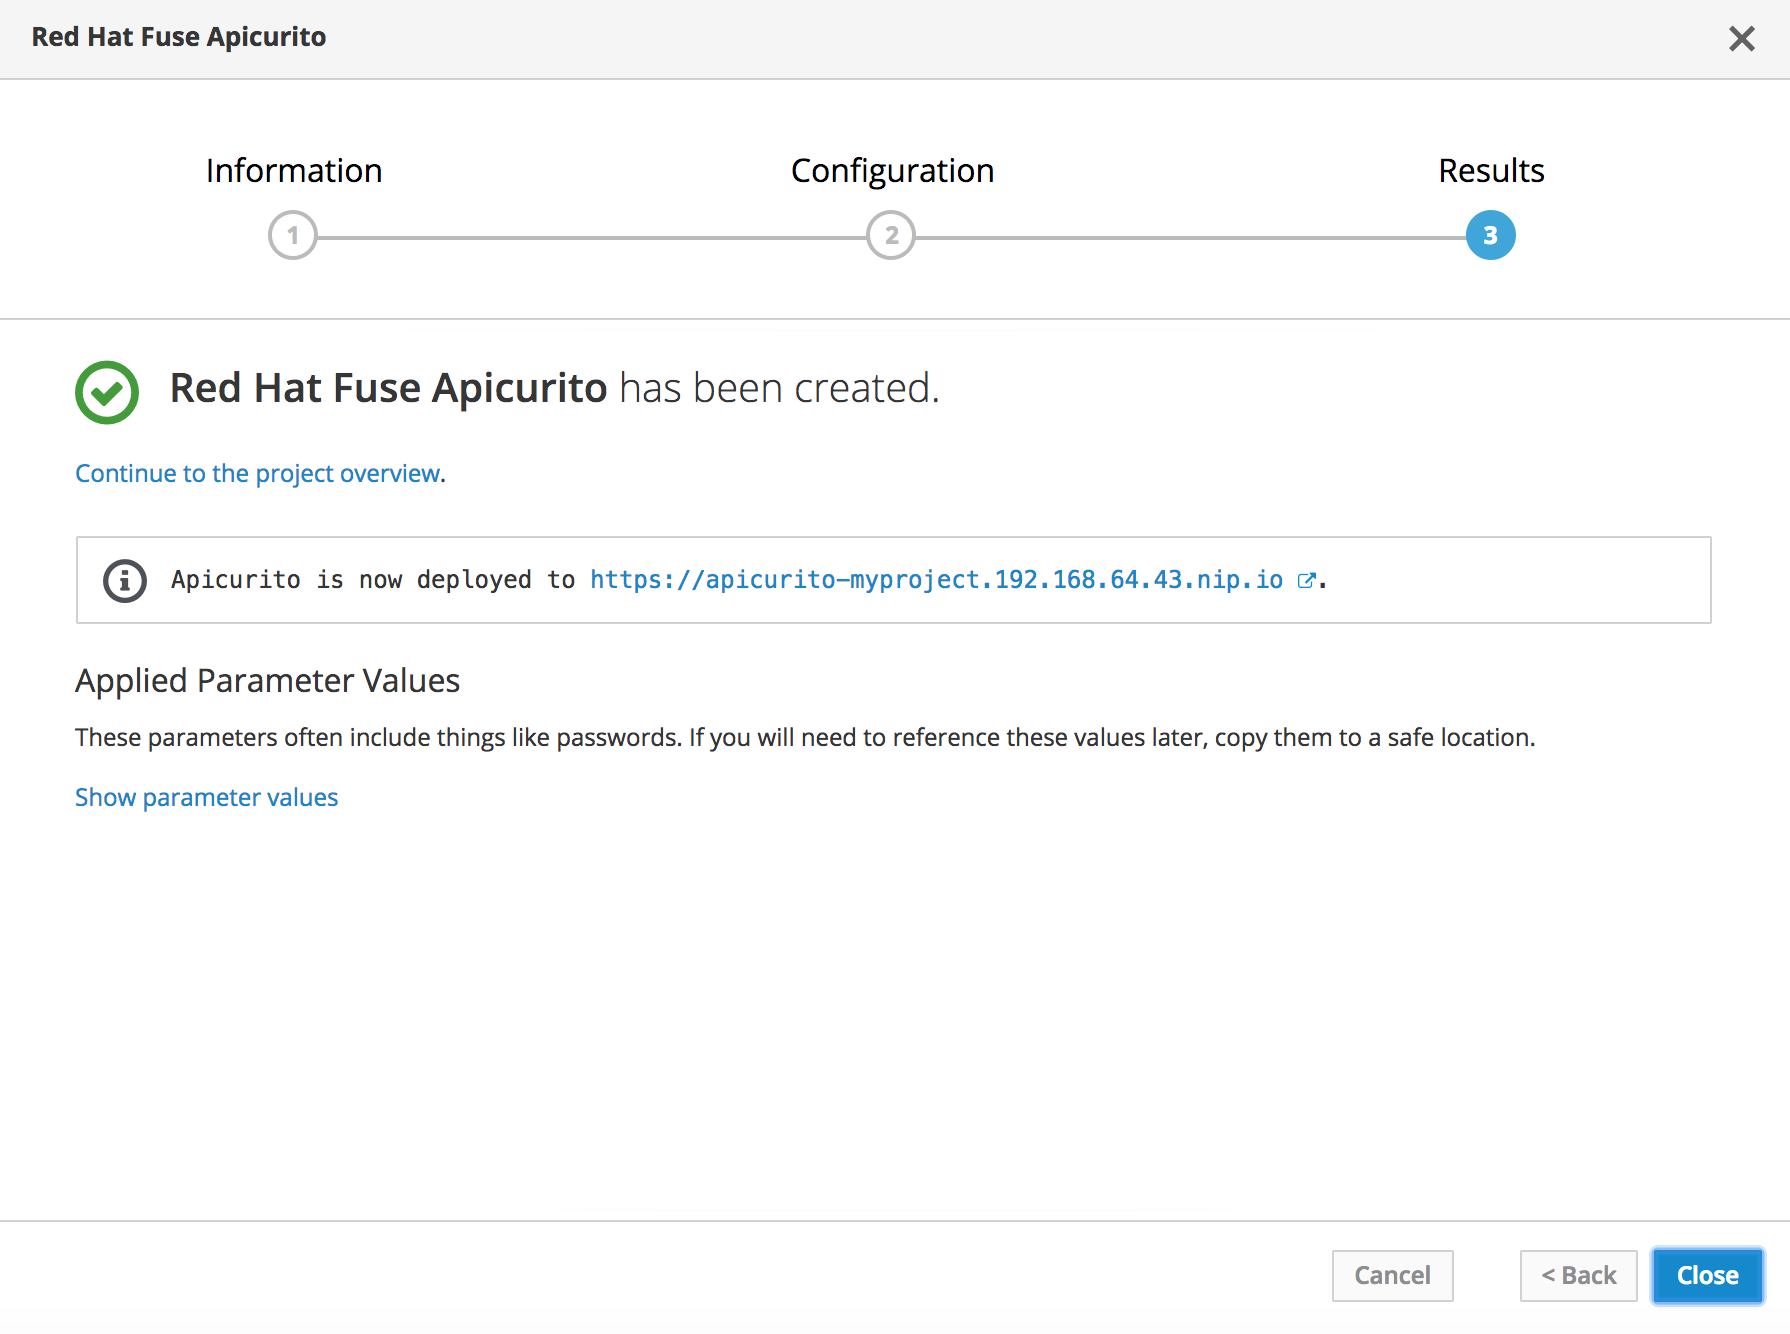Click the passwords warning paragraph

coord(805,737)
